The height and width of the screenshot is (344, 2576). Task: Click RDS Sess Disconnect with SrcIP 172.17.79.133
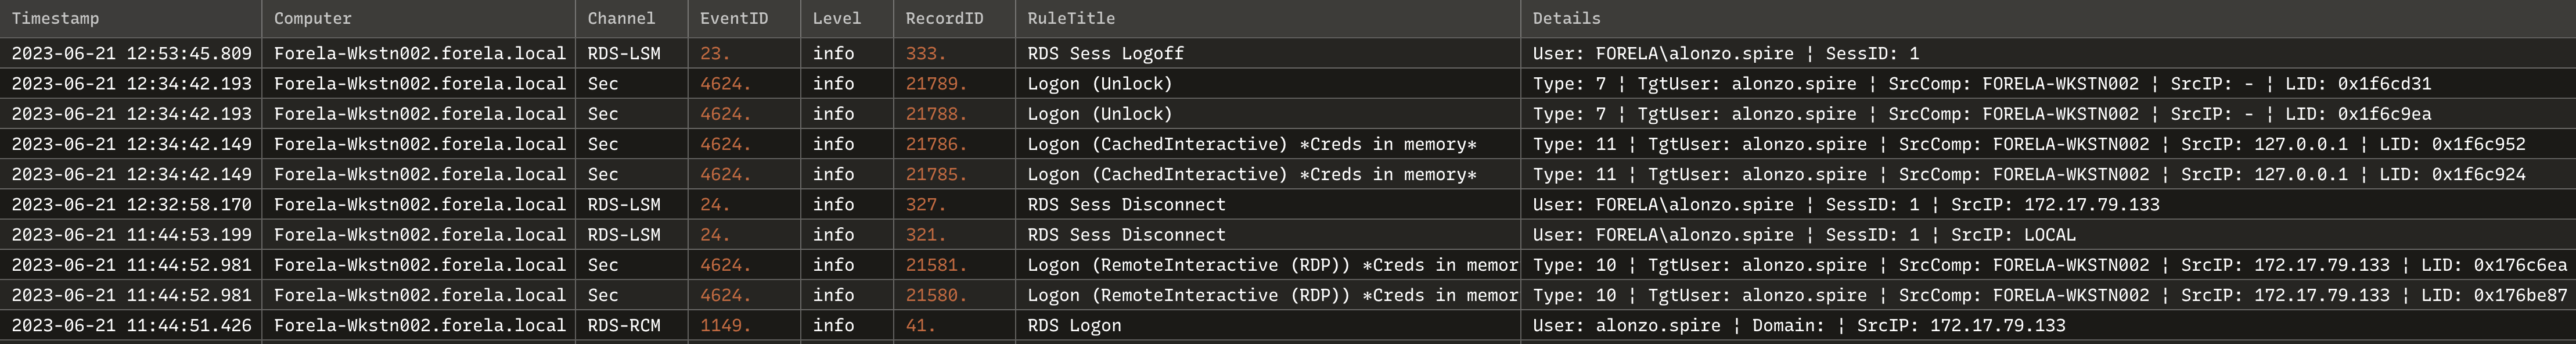1268,204
